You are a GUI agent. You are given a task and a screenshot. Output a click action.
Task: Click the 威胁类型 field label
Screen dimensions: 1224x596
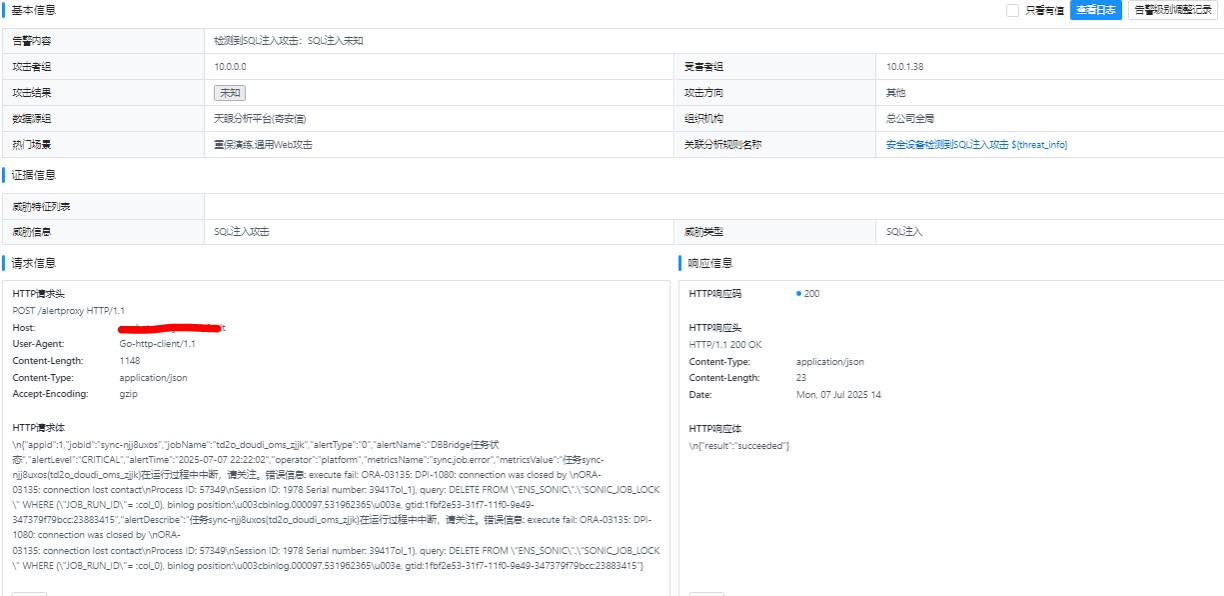pyautogui.click(x=703, y=232)
